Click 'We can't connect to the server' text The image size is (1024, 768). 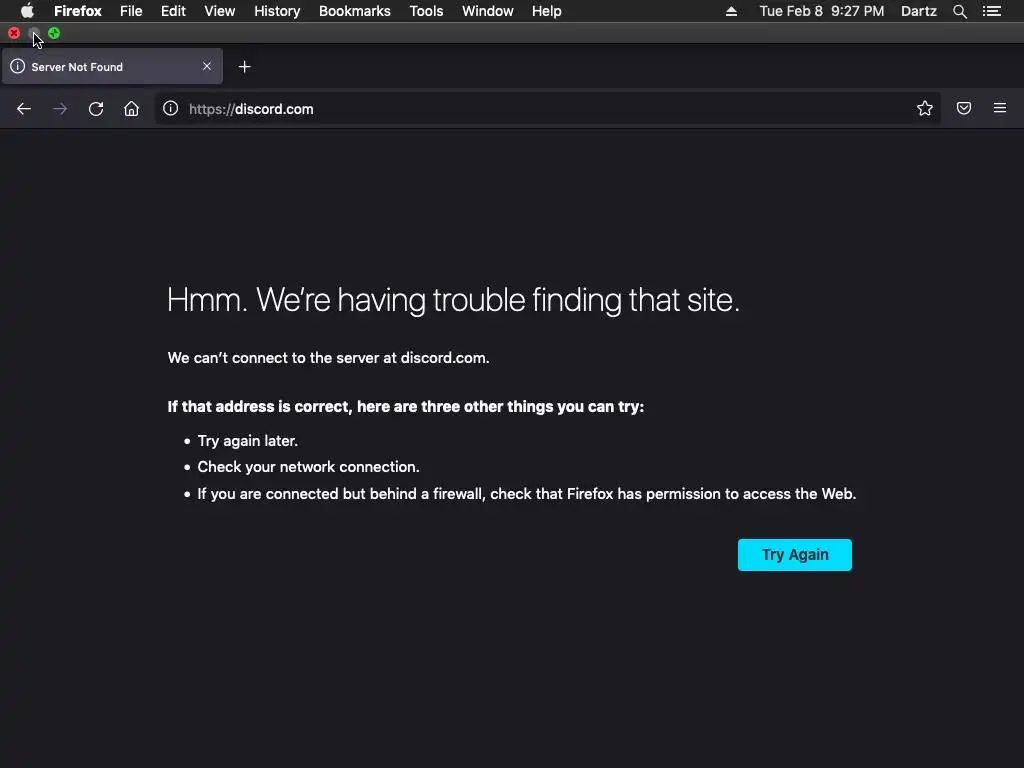pyautogui.click(x=328, y=358)
